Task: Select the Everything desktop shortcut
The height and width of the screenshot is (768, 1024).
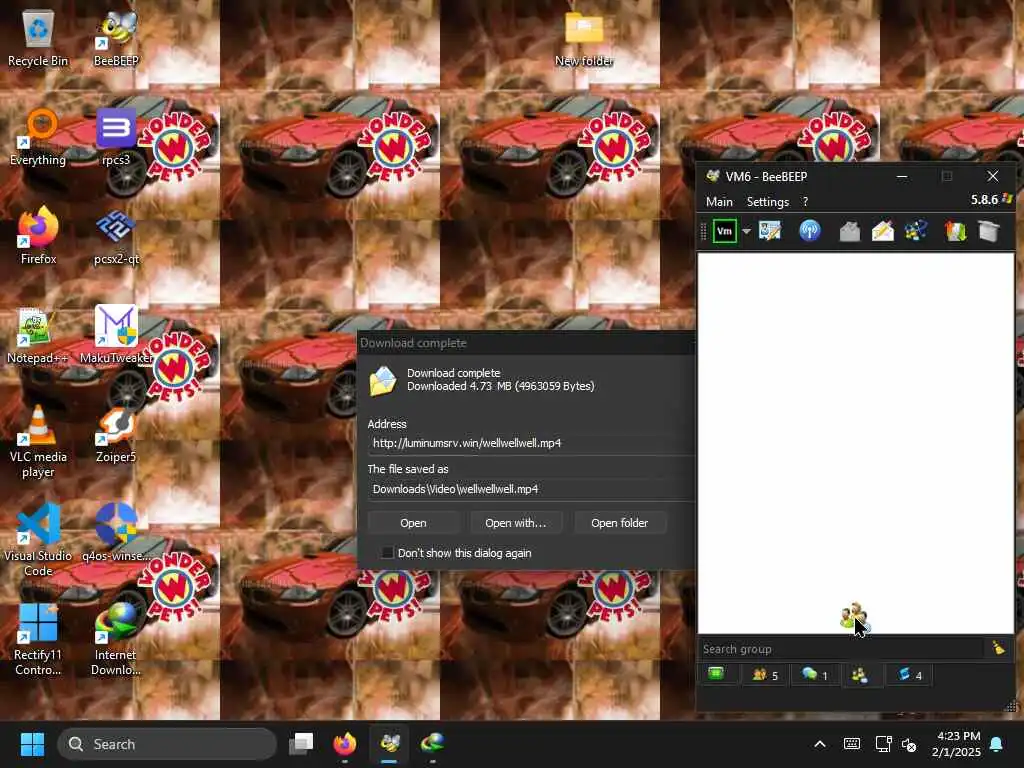Action: point(38,138)
